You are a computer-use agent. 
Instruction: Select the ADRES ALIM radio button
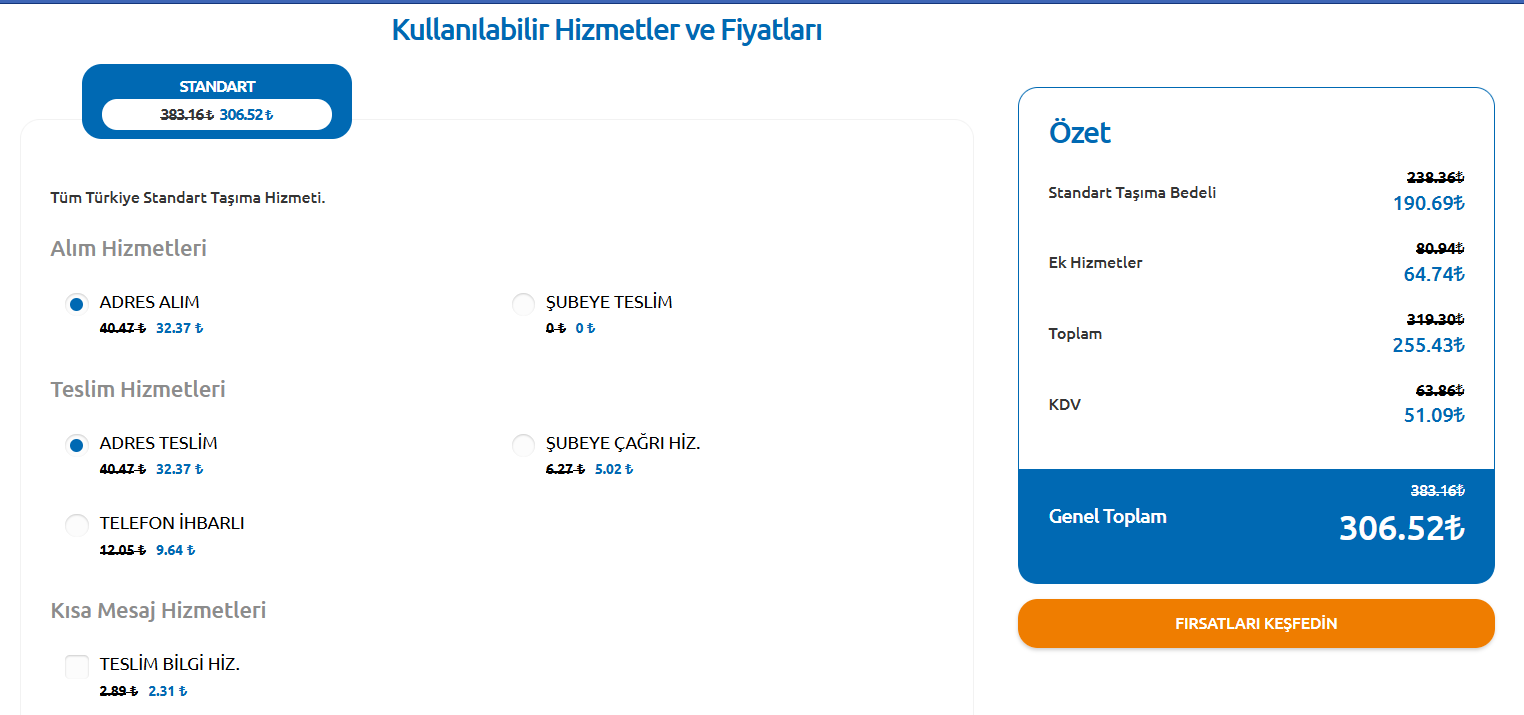(76, 304)
